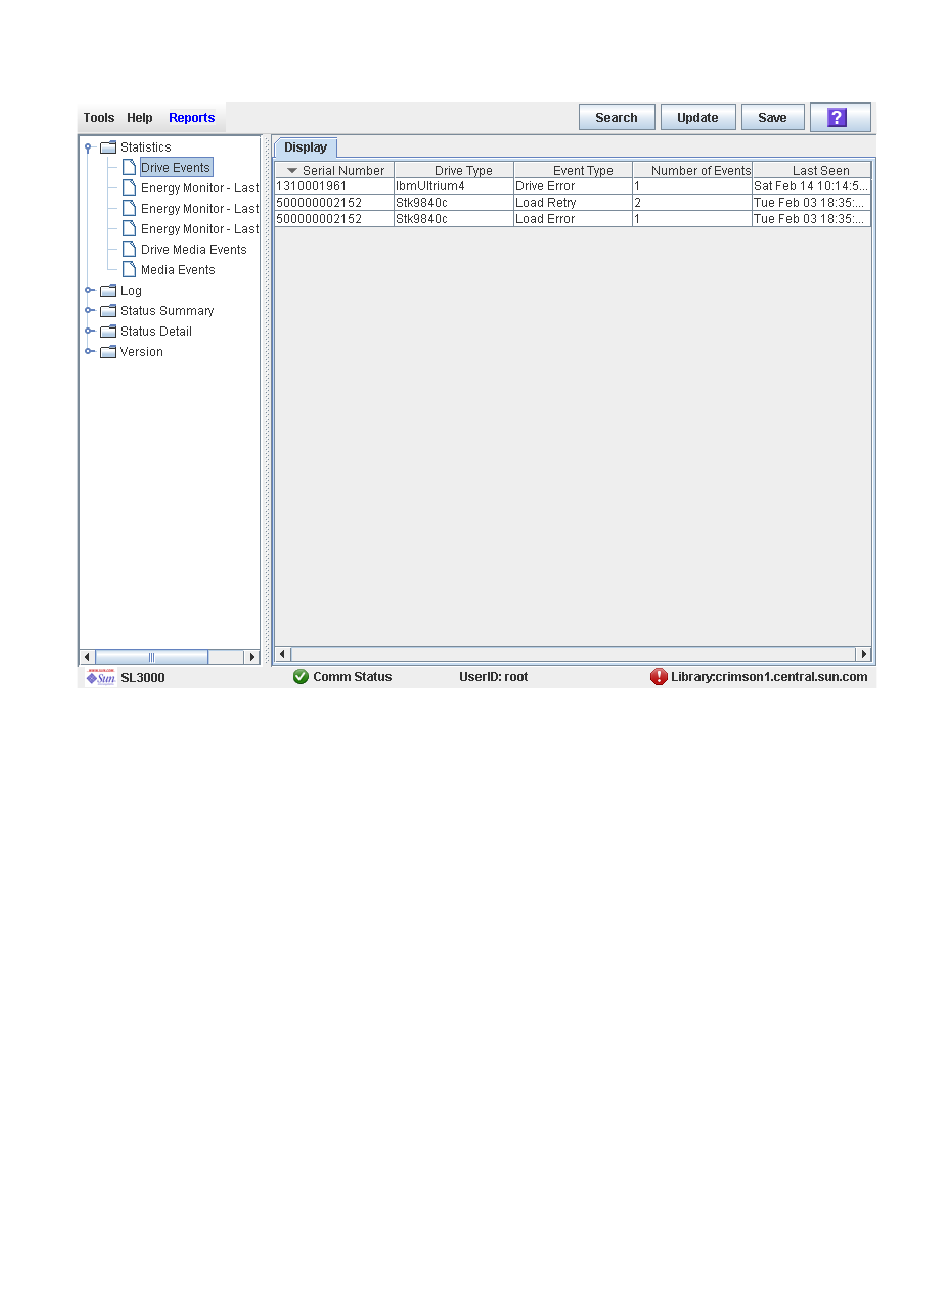Collapse the Statistics tree node
This screenshot has height=1299, width=950.
click(89, 148)
